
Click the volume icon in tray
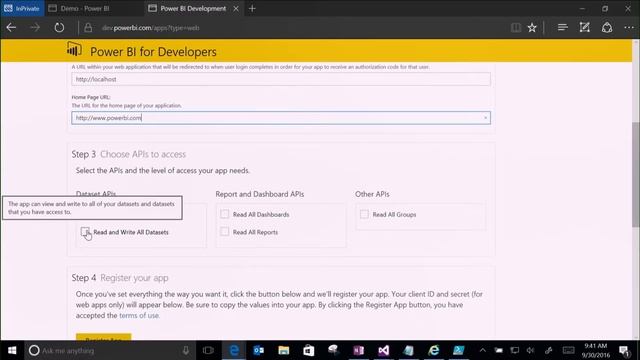[x=530, y=350]
